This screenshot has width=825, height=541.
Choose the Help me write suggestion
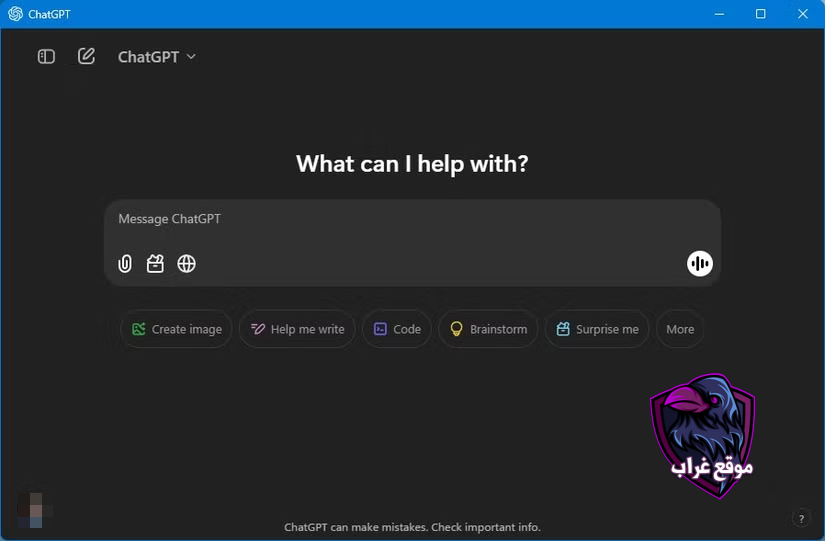tap(297, 329)
